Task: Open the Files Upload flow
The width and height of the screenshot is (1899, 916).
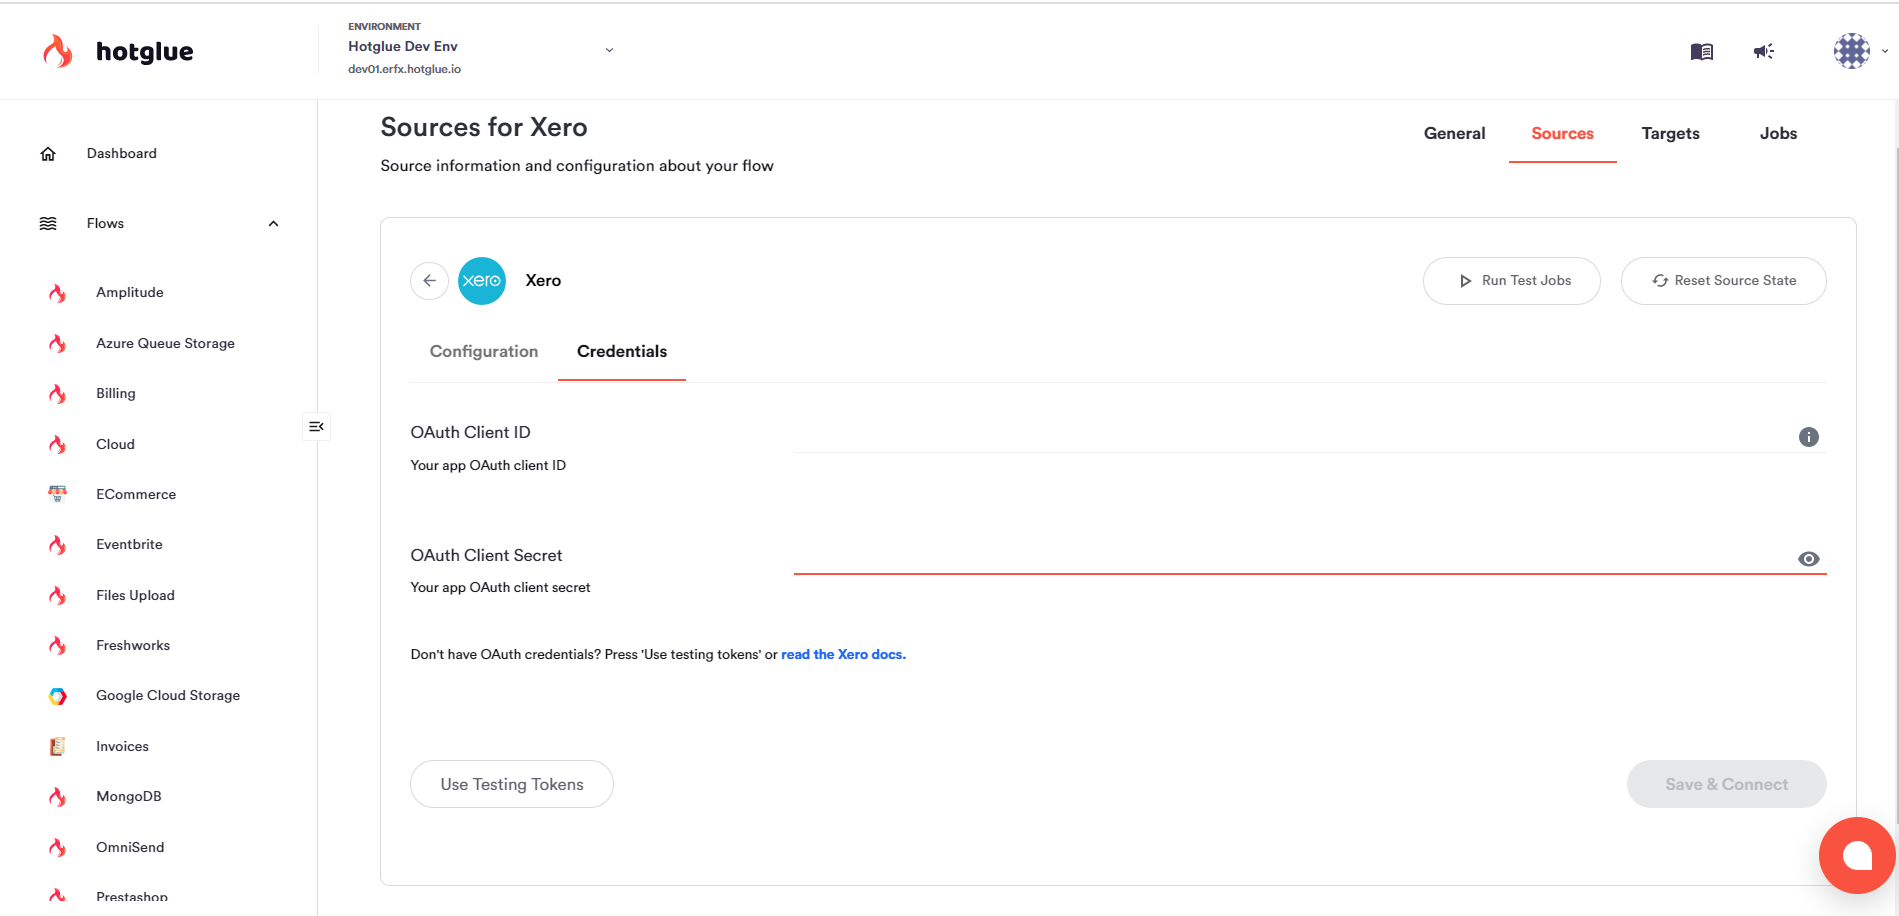Action: coord(135,596)
